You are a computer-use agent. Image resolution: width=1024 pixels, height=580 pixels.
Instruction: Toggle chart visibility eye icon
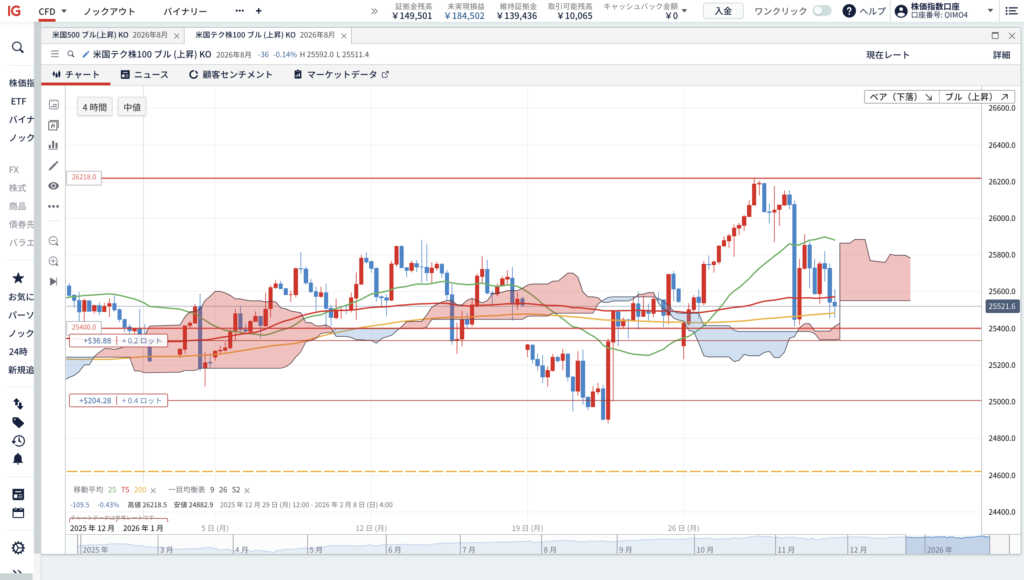point(54,186)
